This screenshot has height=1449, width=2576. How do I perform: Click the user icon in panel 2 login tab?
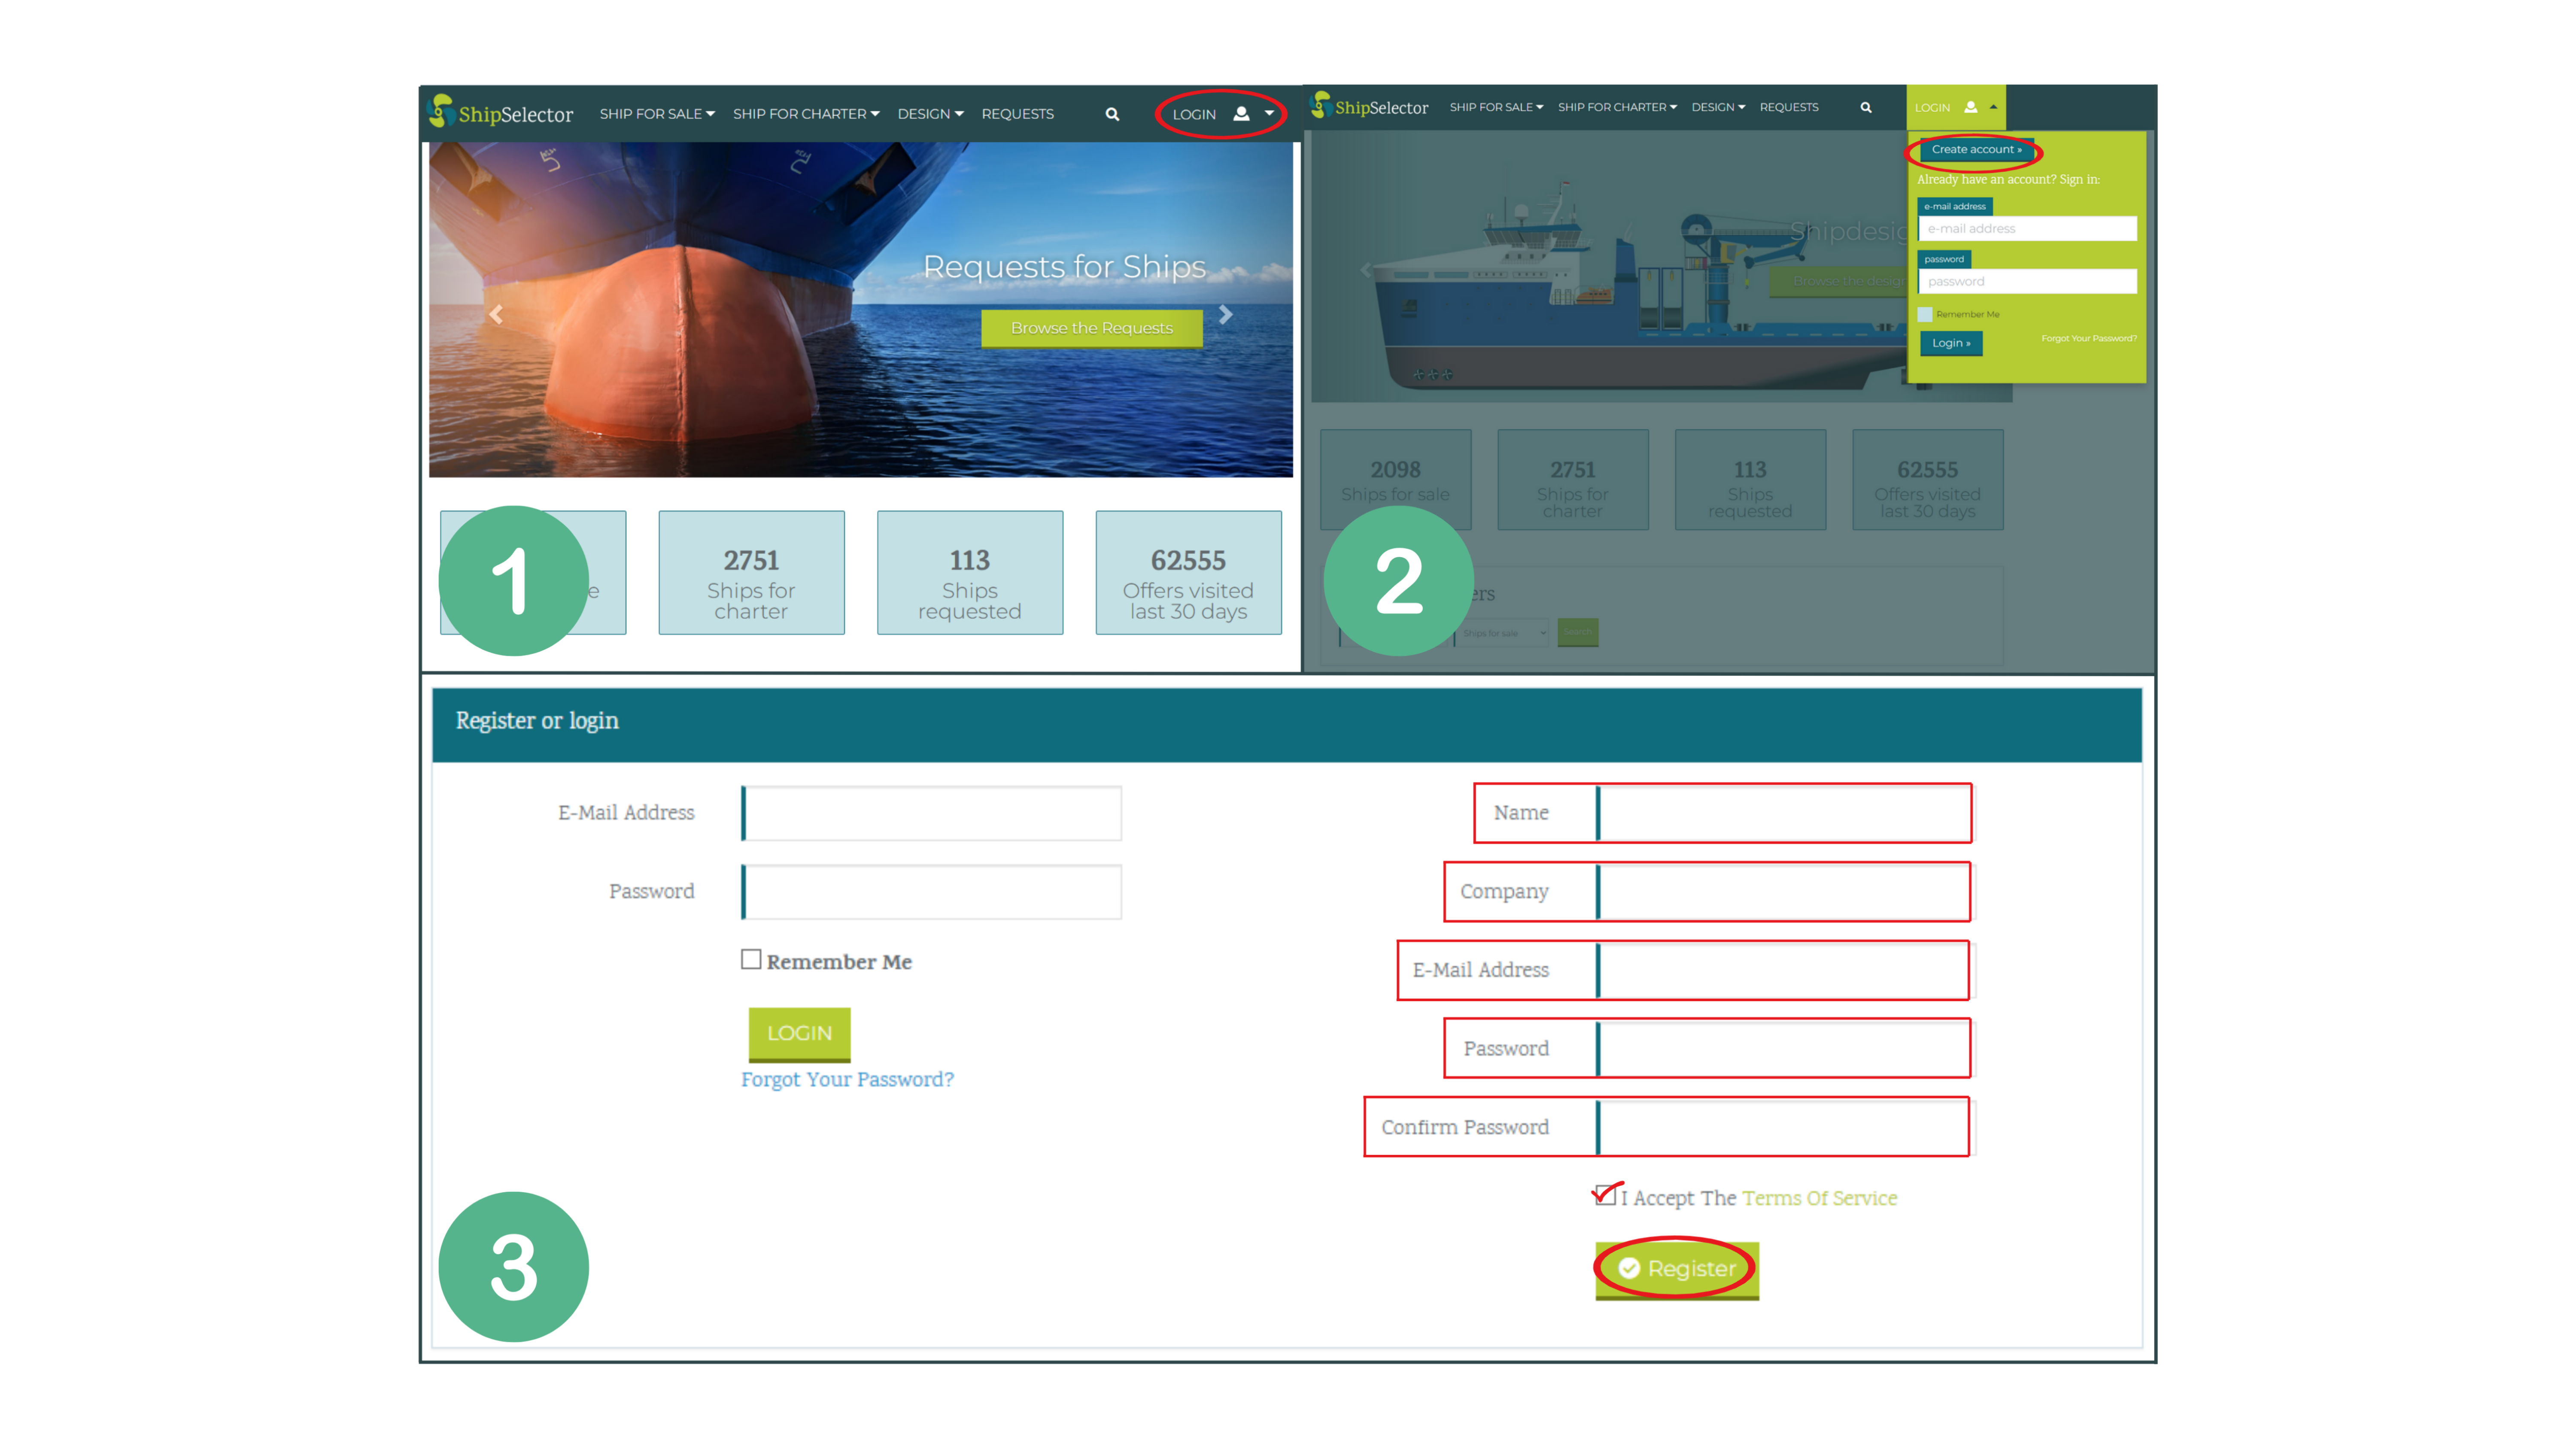click(x=1971, y=107)
